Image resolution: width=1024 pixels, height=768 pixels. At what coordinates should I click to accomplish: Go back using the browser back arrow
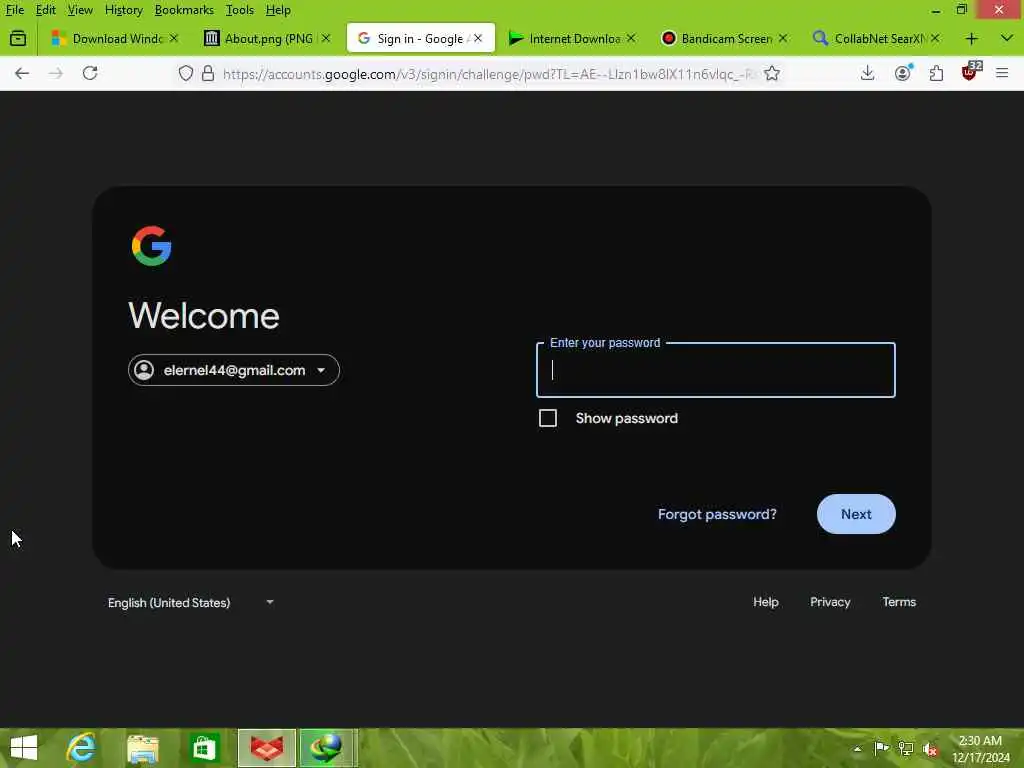22,73
